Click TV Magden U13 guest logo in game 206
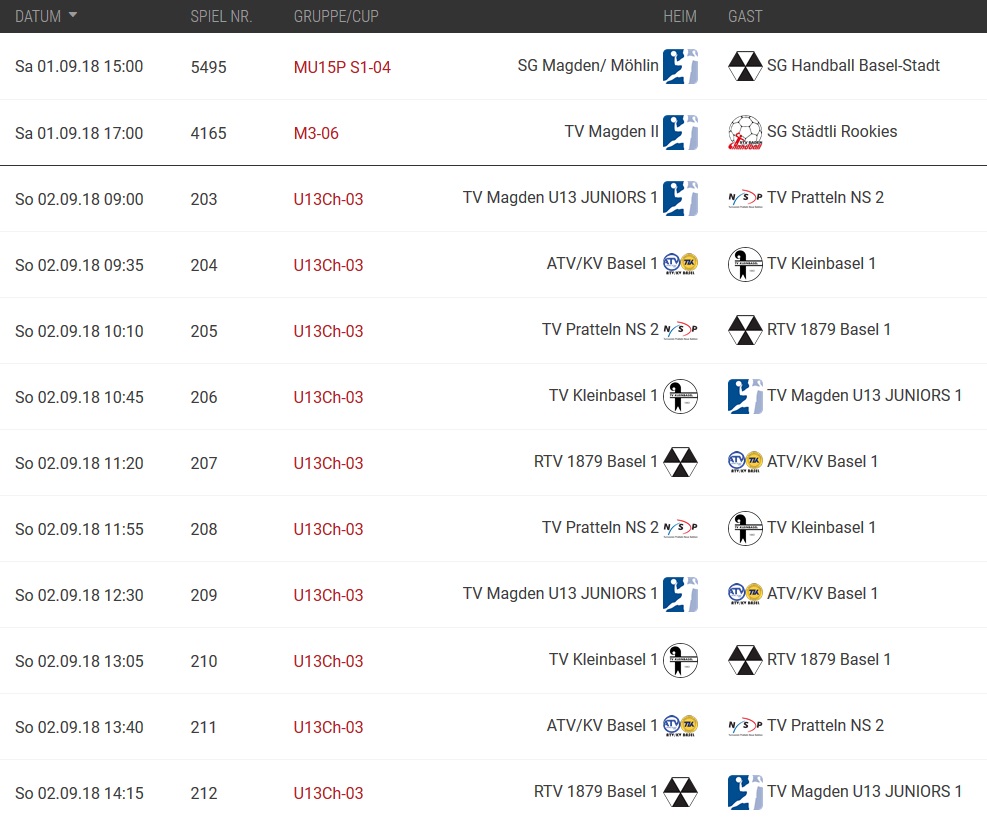 click(745, 396)
